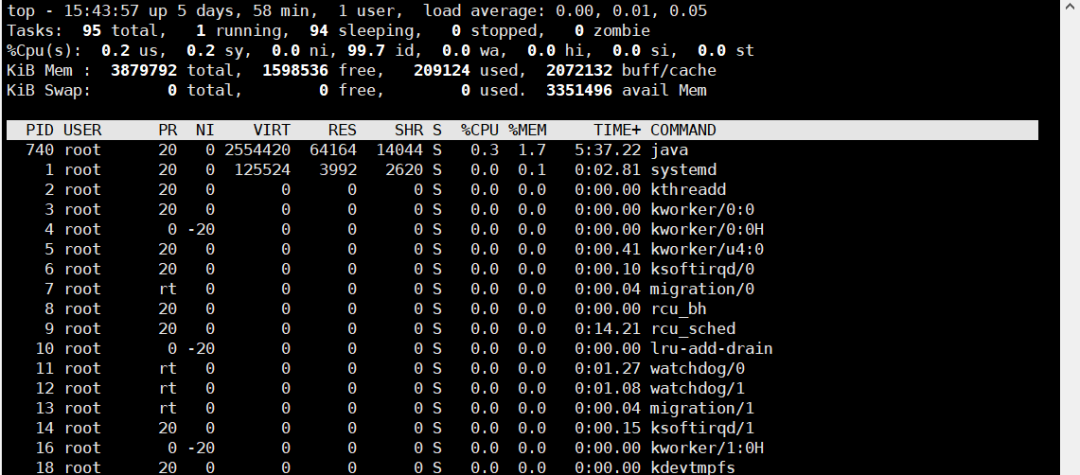Click used memory value 209124
Image resolution: width=1080 pixels, height=475 pixels.
tap(442, 70)
